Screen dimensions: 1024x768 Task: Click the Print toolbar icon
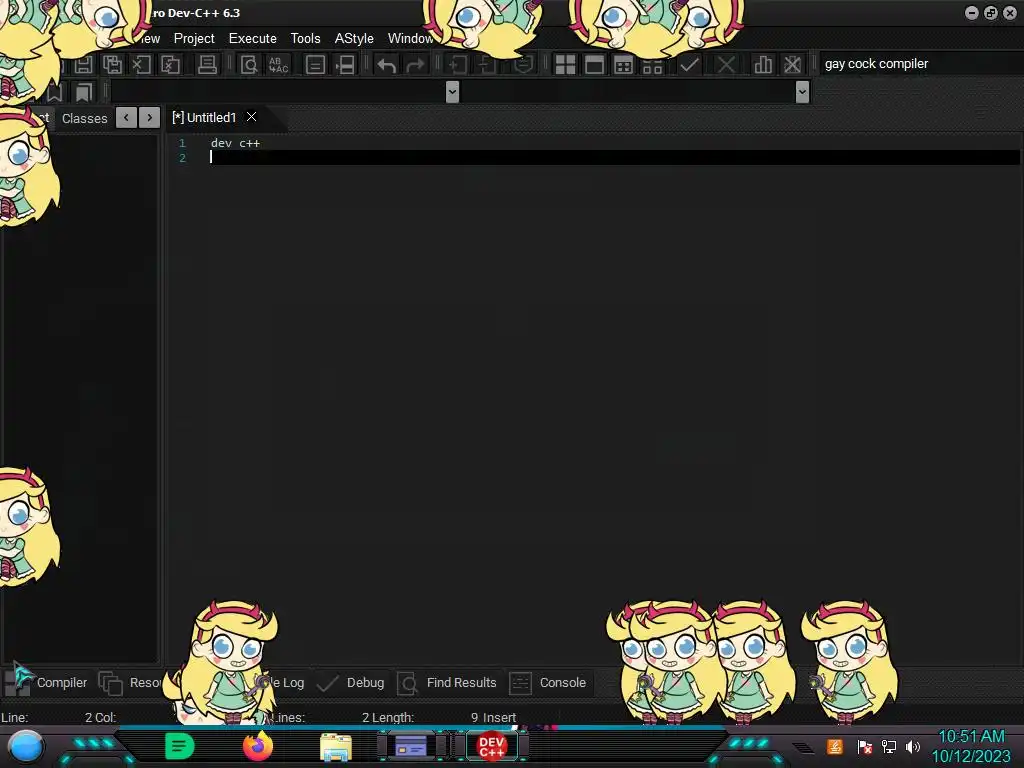coord(207,65)
